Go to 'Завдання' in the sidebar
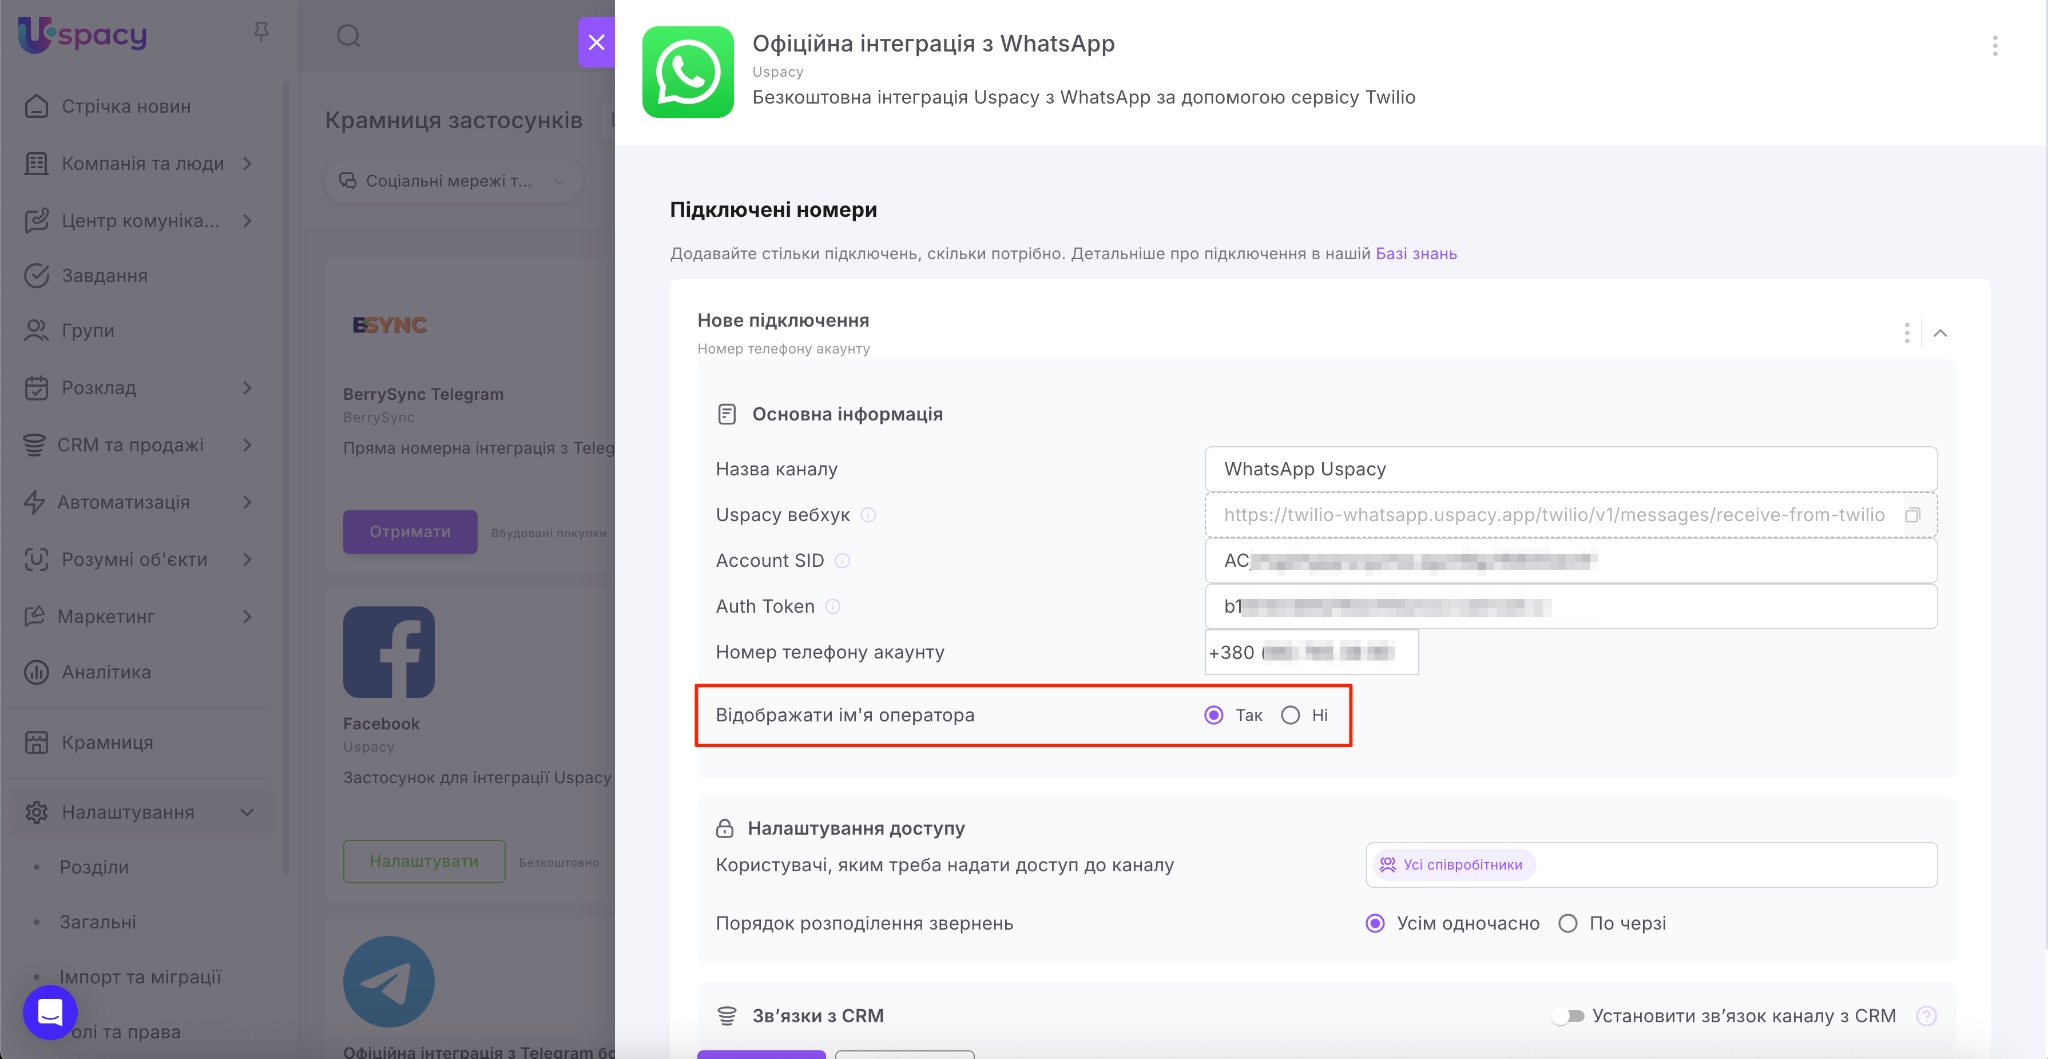The width and height of the screenshot is (2048, 1059). click(x=104, y=276)
